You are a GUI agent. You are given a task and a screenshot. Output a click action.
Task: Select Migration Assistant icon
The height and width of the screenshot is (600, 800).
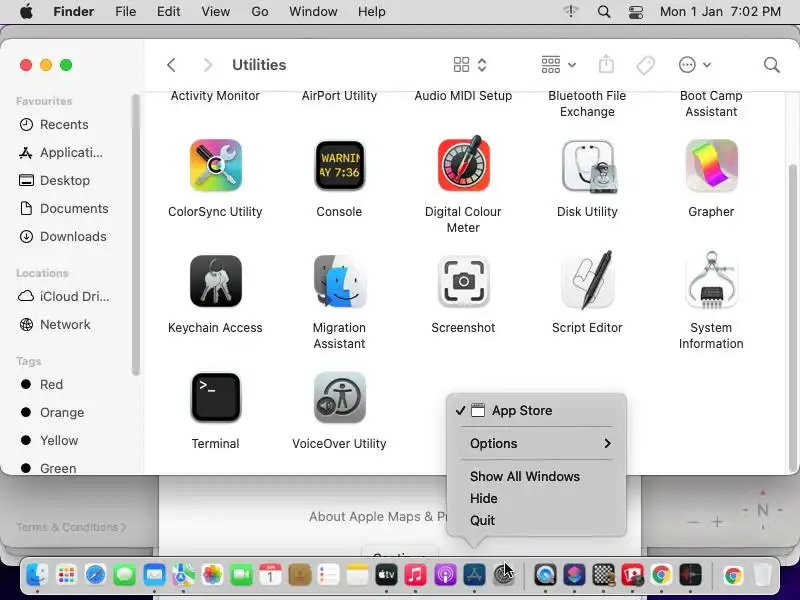(339, 281)
